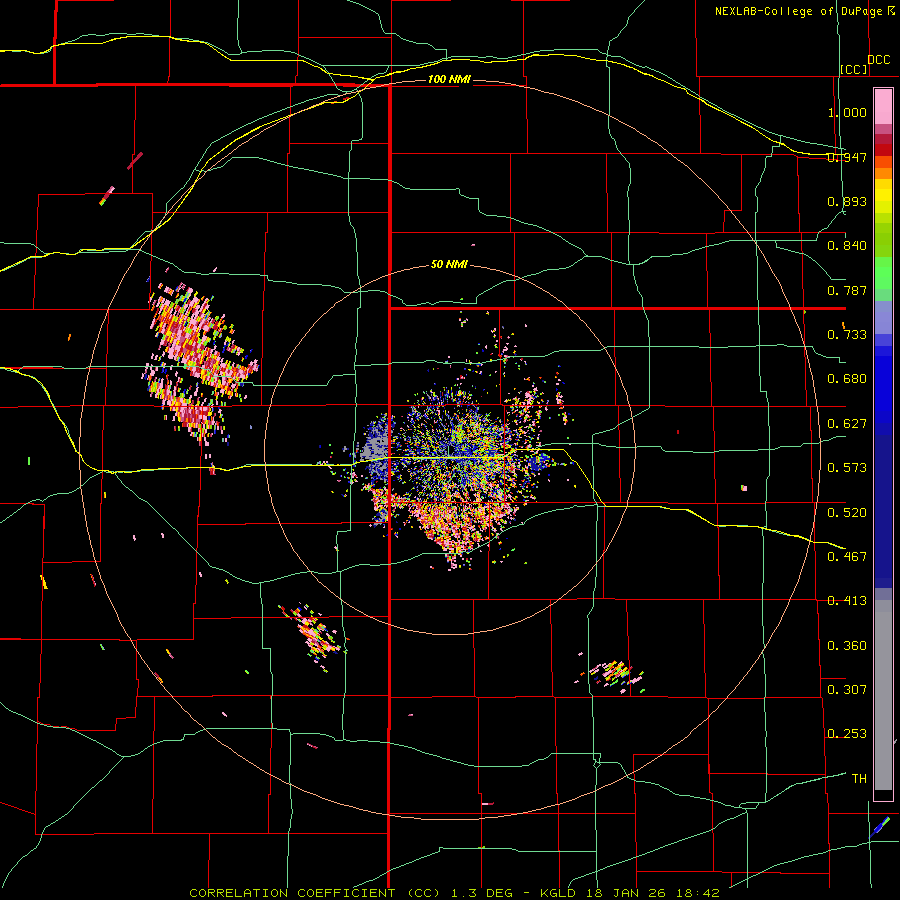
Task: Click the [CC] units label
Action: pos(854,69)
